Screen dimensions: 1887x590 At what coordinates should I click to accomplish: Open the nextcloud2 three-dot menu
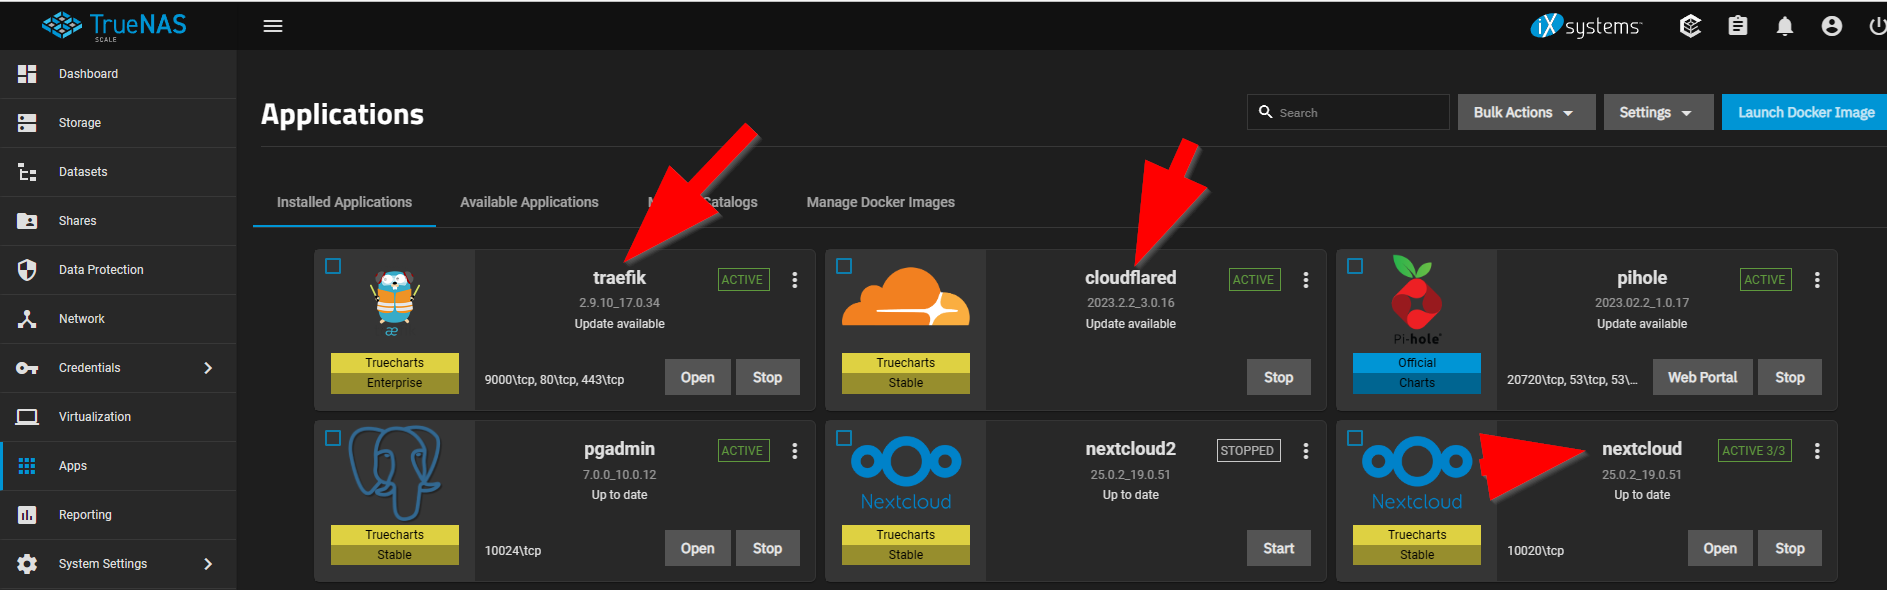click(1306, 451)
